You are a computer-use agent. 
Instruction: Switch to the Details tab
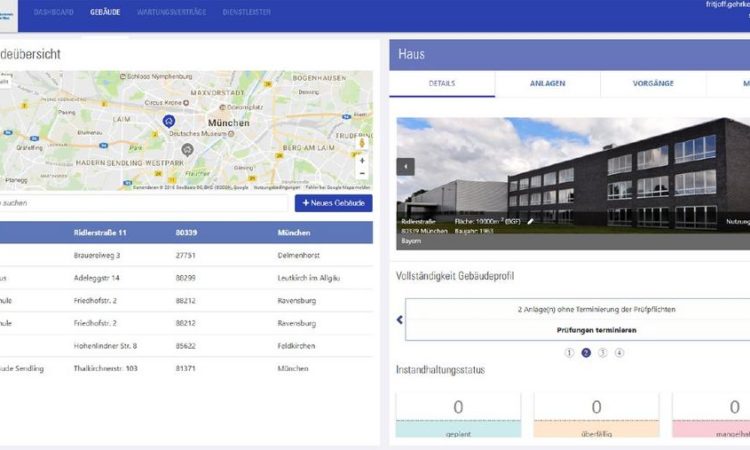click(x=442, y=83)
